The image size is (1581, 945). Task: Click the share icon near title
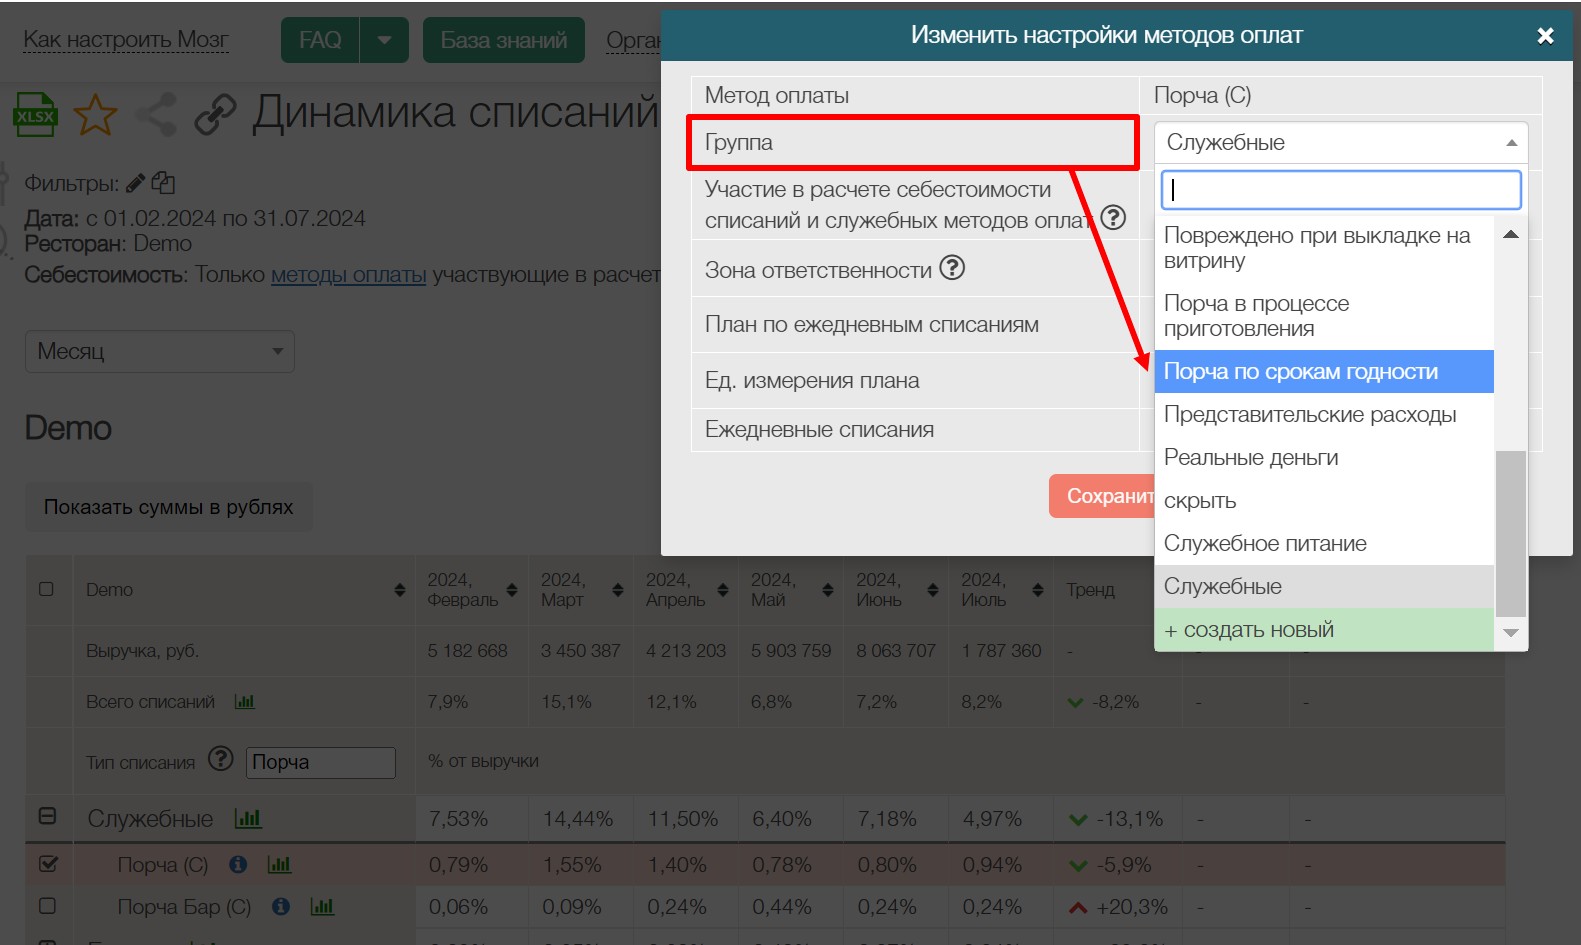[x=156, y=115]
